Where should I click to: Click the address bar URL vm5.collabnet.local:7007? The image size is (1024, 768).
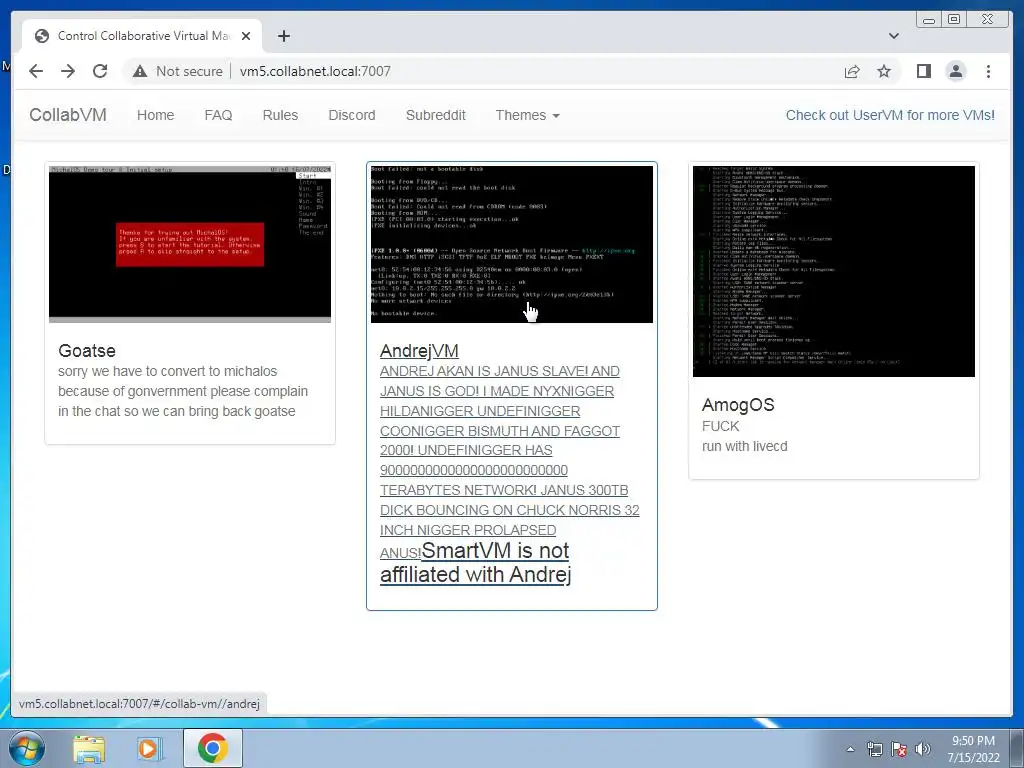click(x=315, y=71)
